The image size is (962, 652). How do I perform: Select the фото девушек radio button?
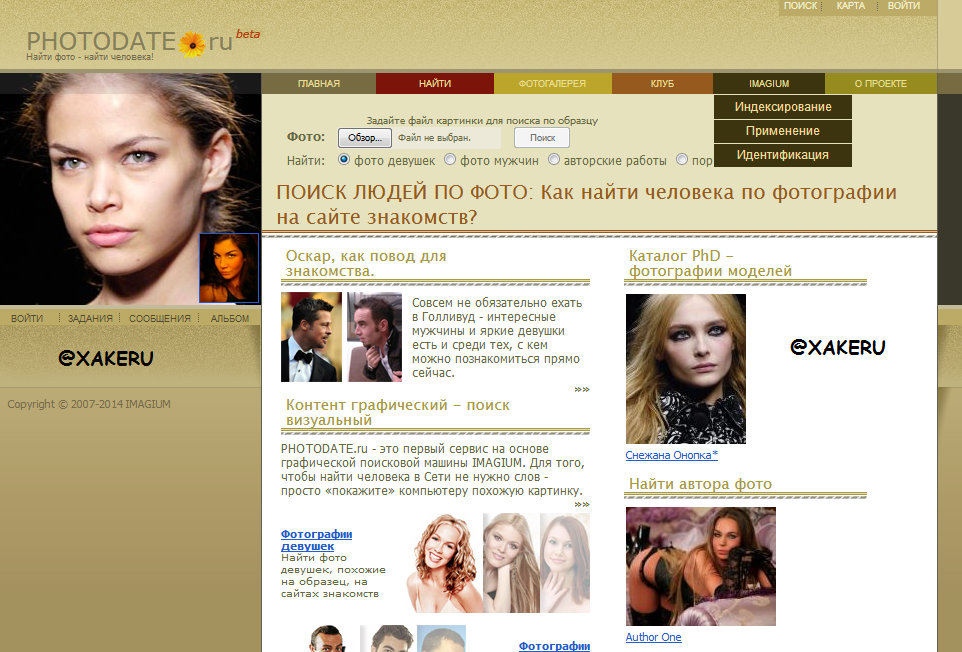(344, 159)
